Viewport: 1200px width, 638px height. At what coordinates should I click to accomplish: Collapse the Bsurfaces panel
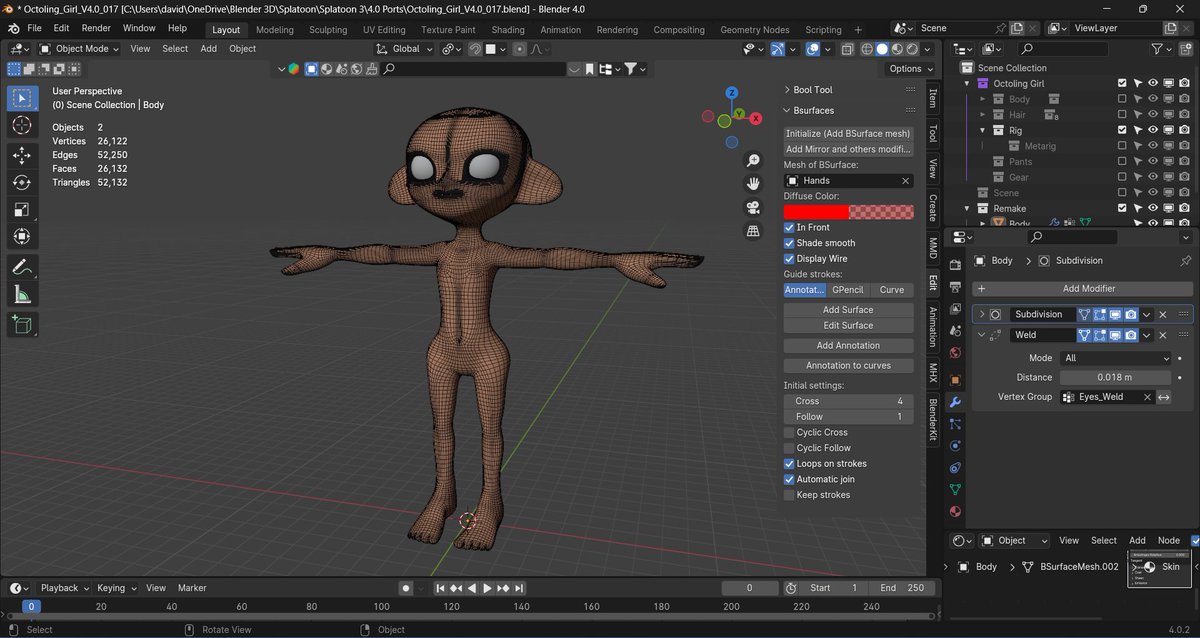(x=788, y=110)
